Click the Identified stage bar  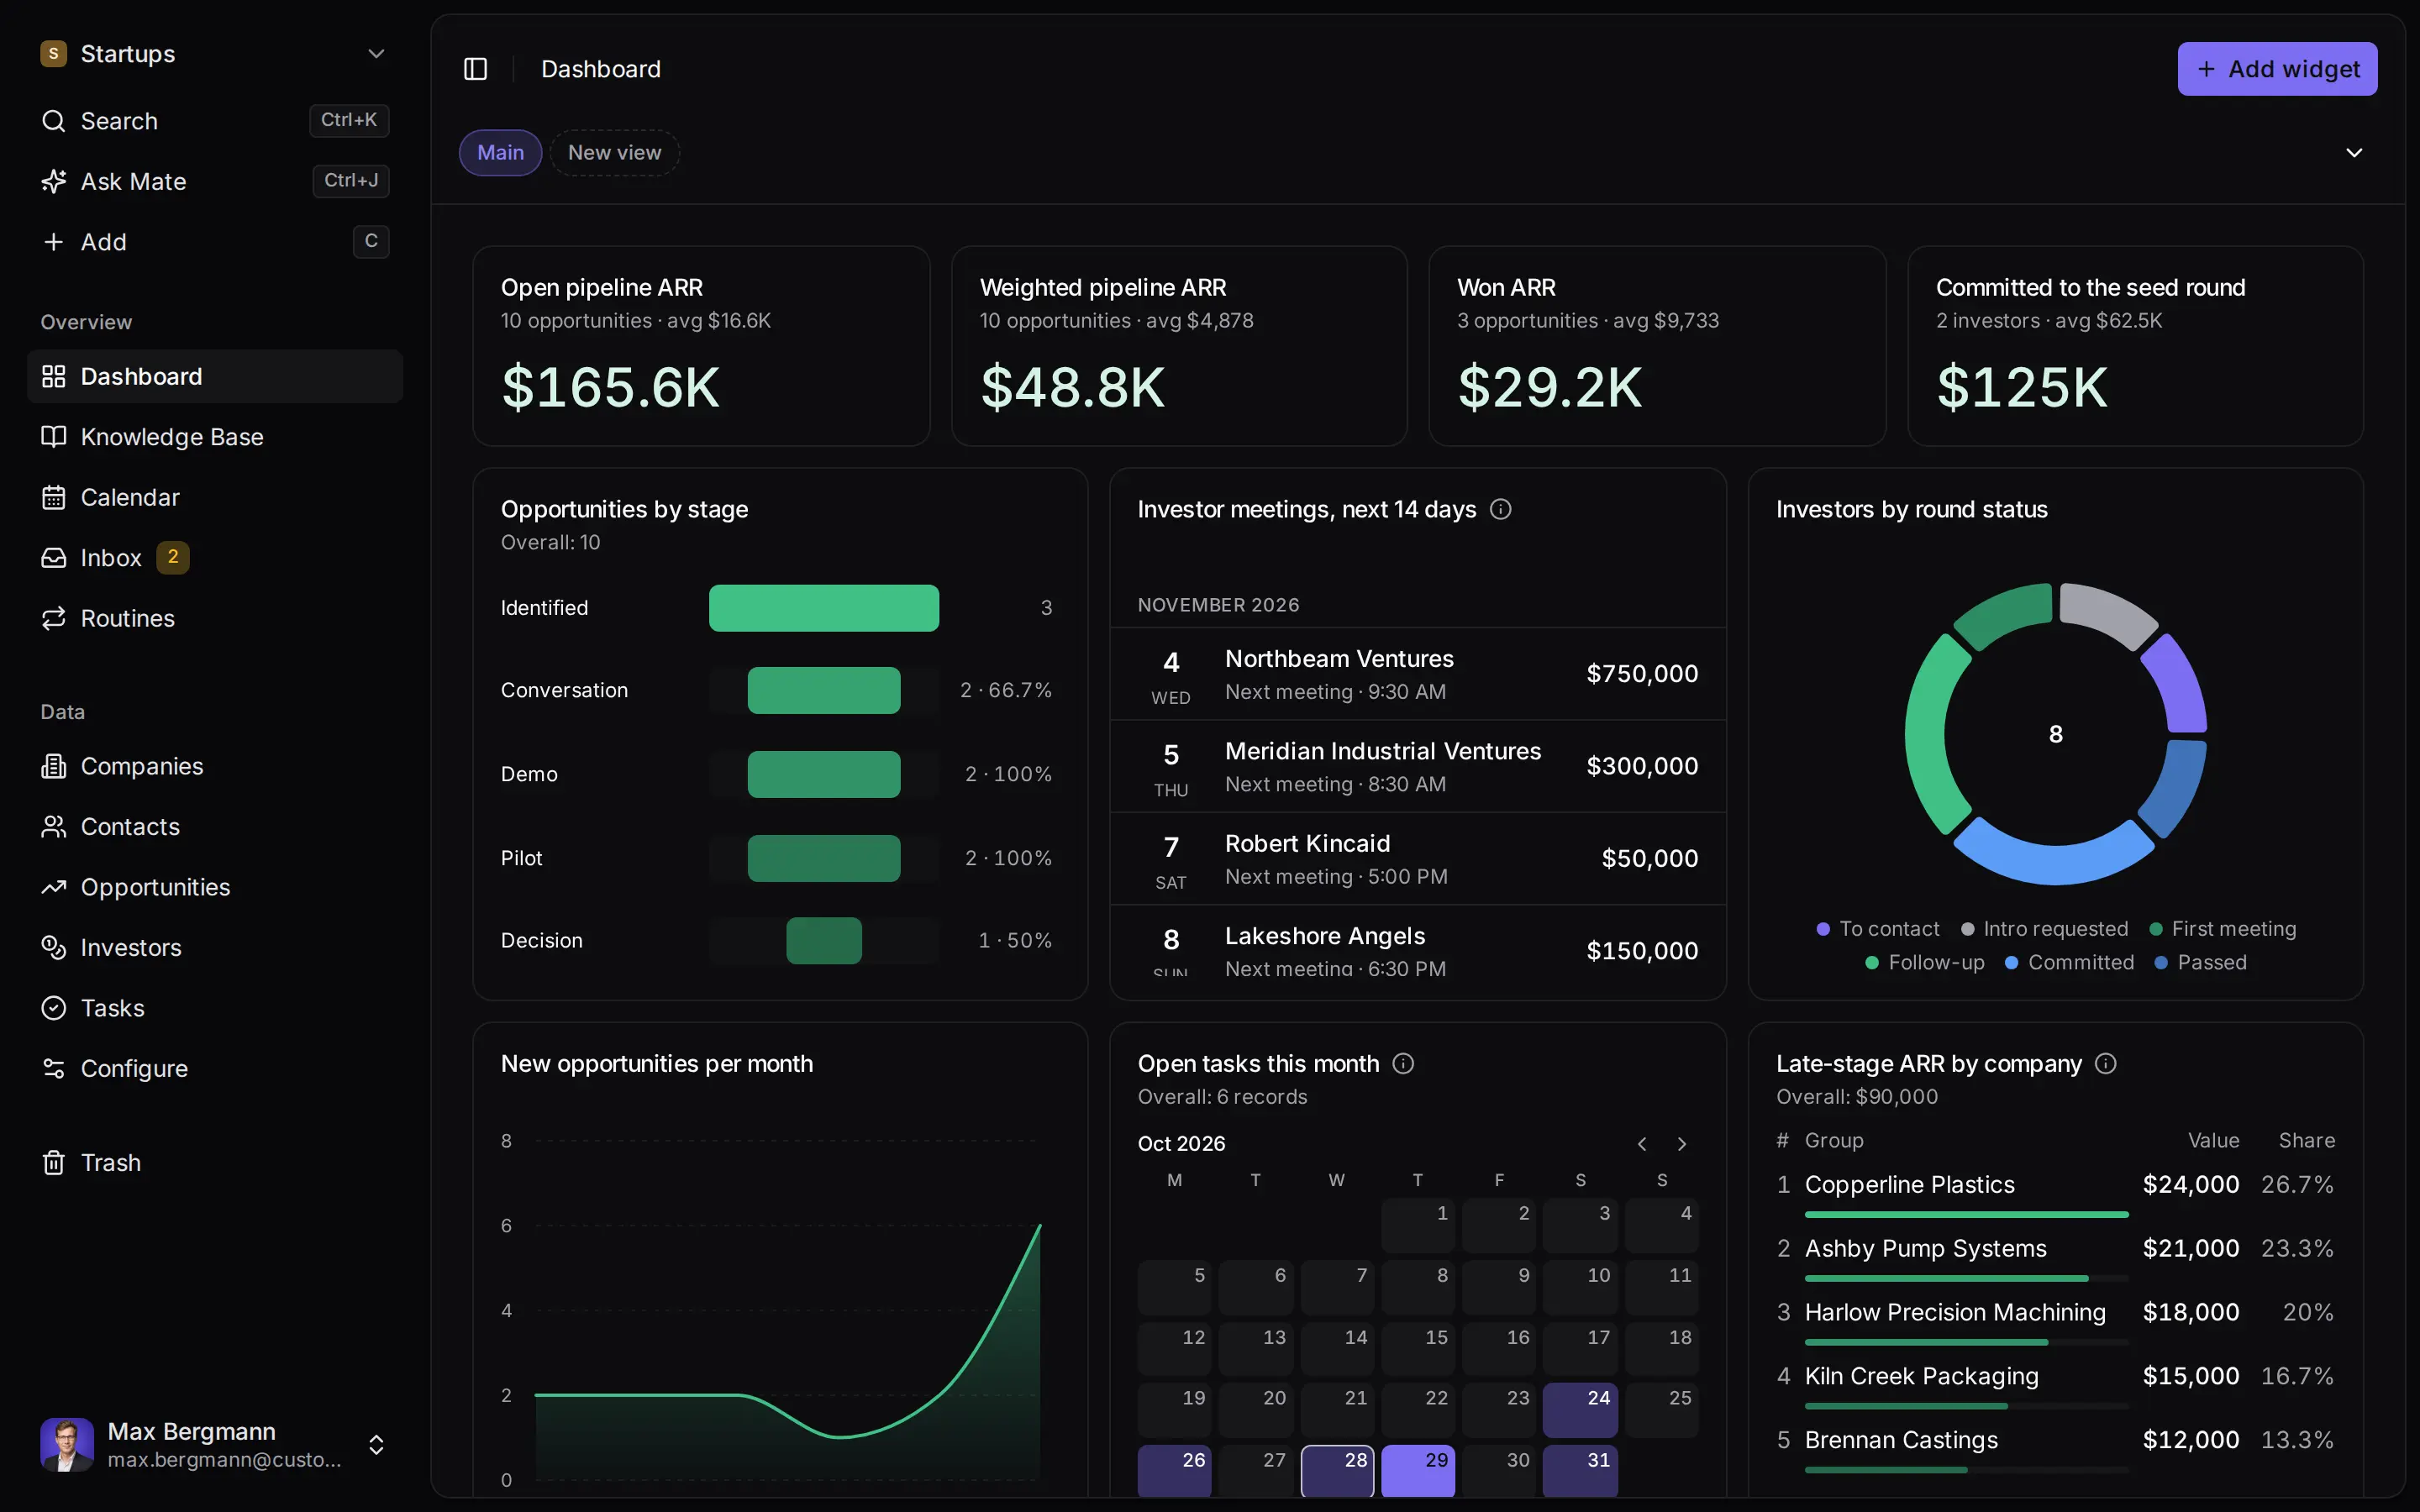pyautogui.click(x=823, y=608)
